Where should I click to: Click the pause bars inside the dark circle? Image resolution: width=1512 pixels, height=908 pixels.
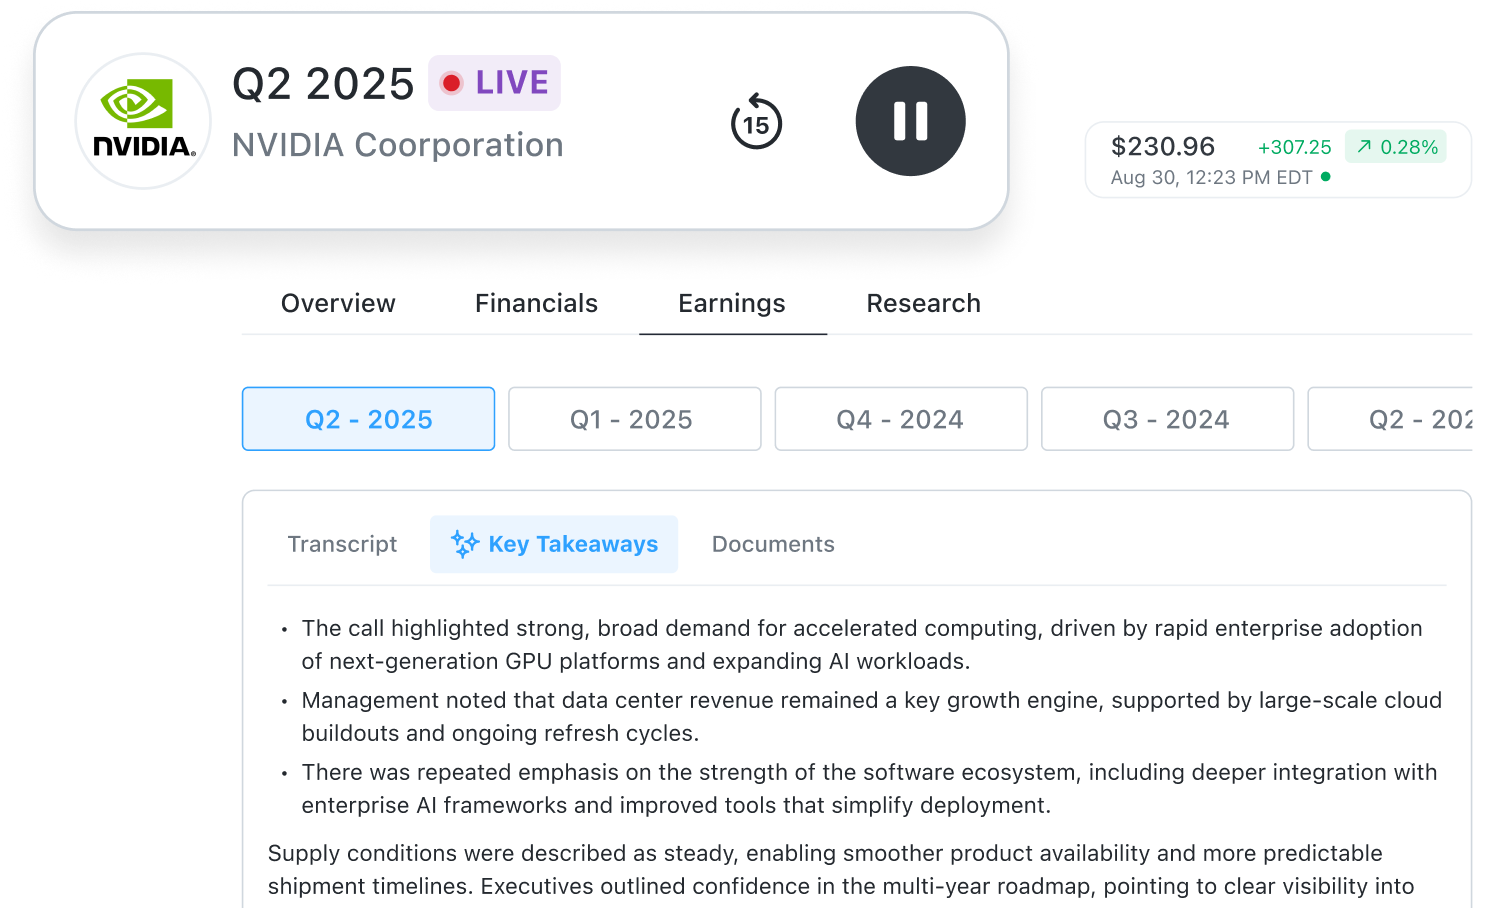pyautogui.click(x=910, y=121)
